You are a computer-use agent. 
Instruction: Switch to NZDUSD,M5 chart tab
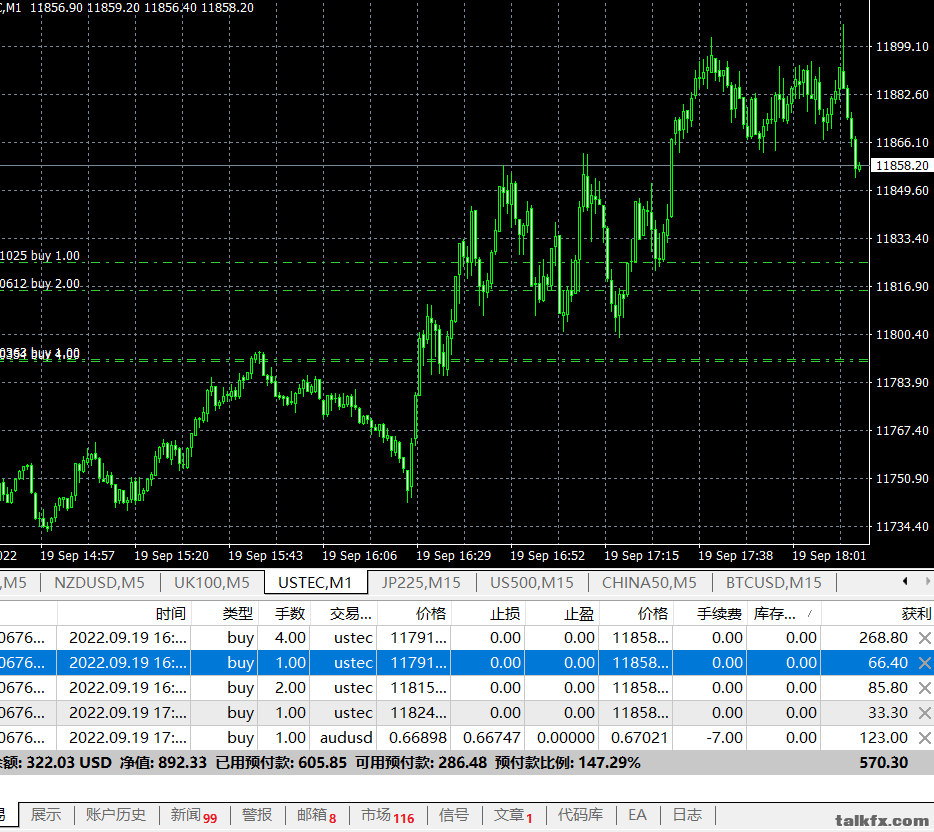coord(99,582)
